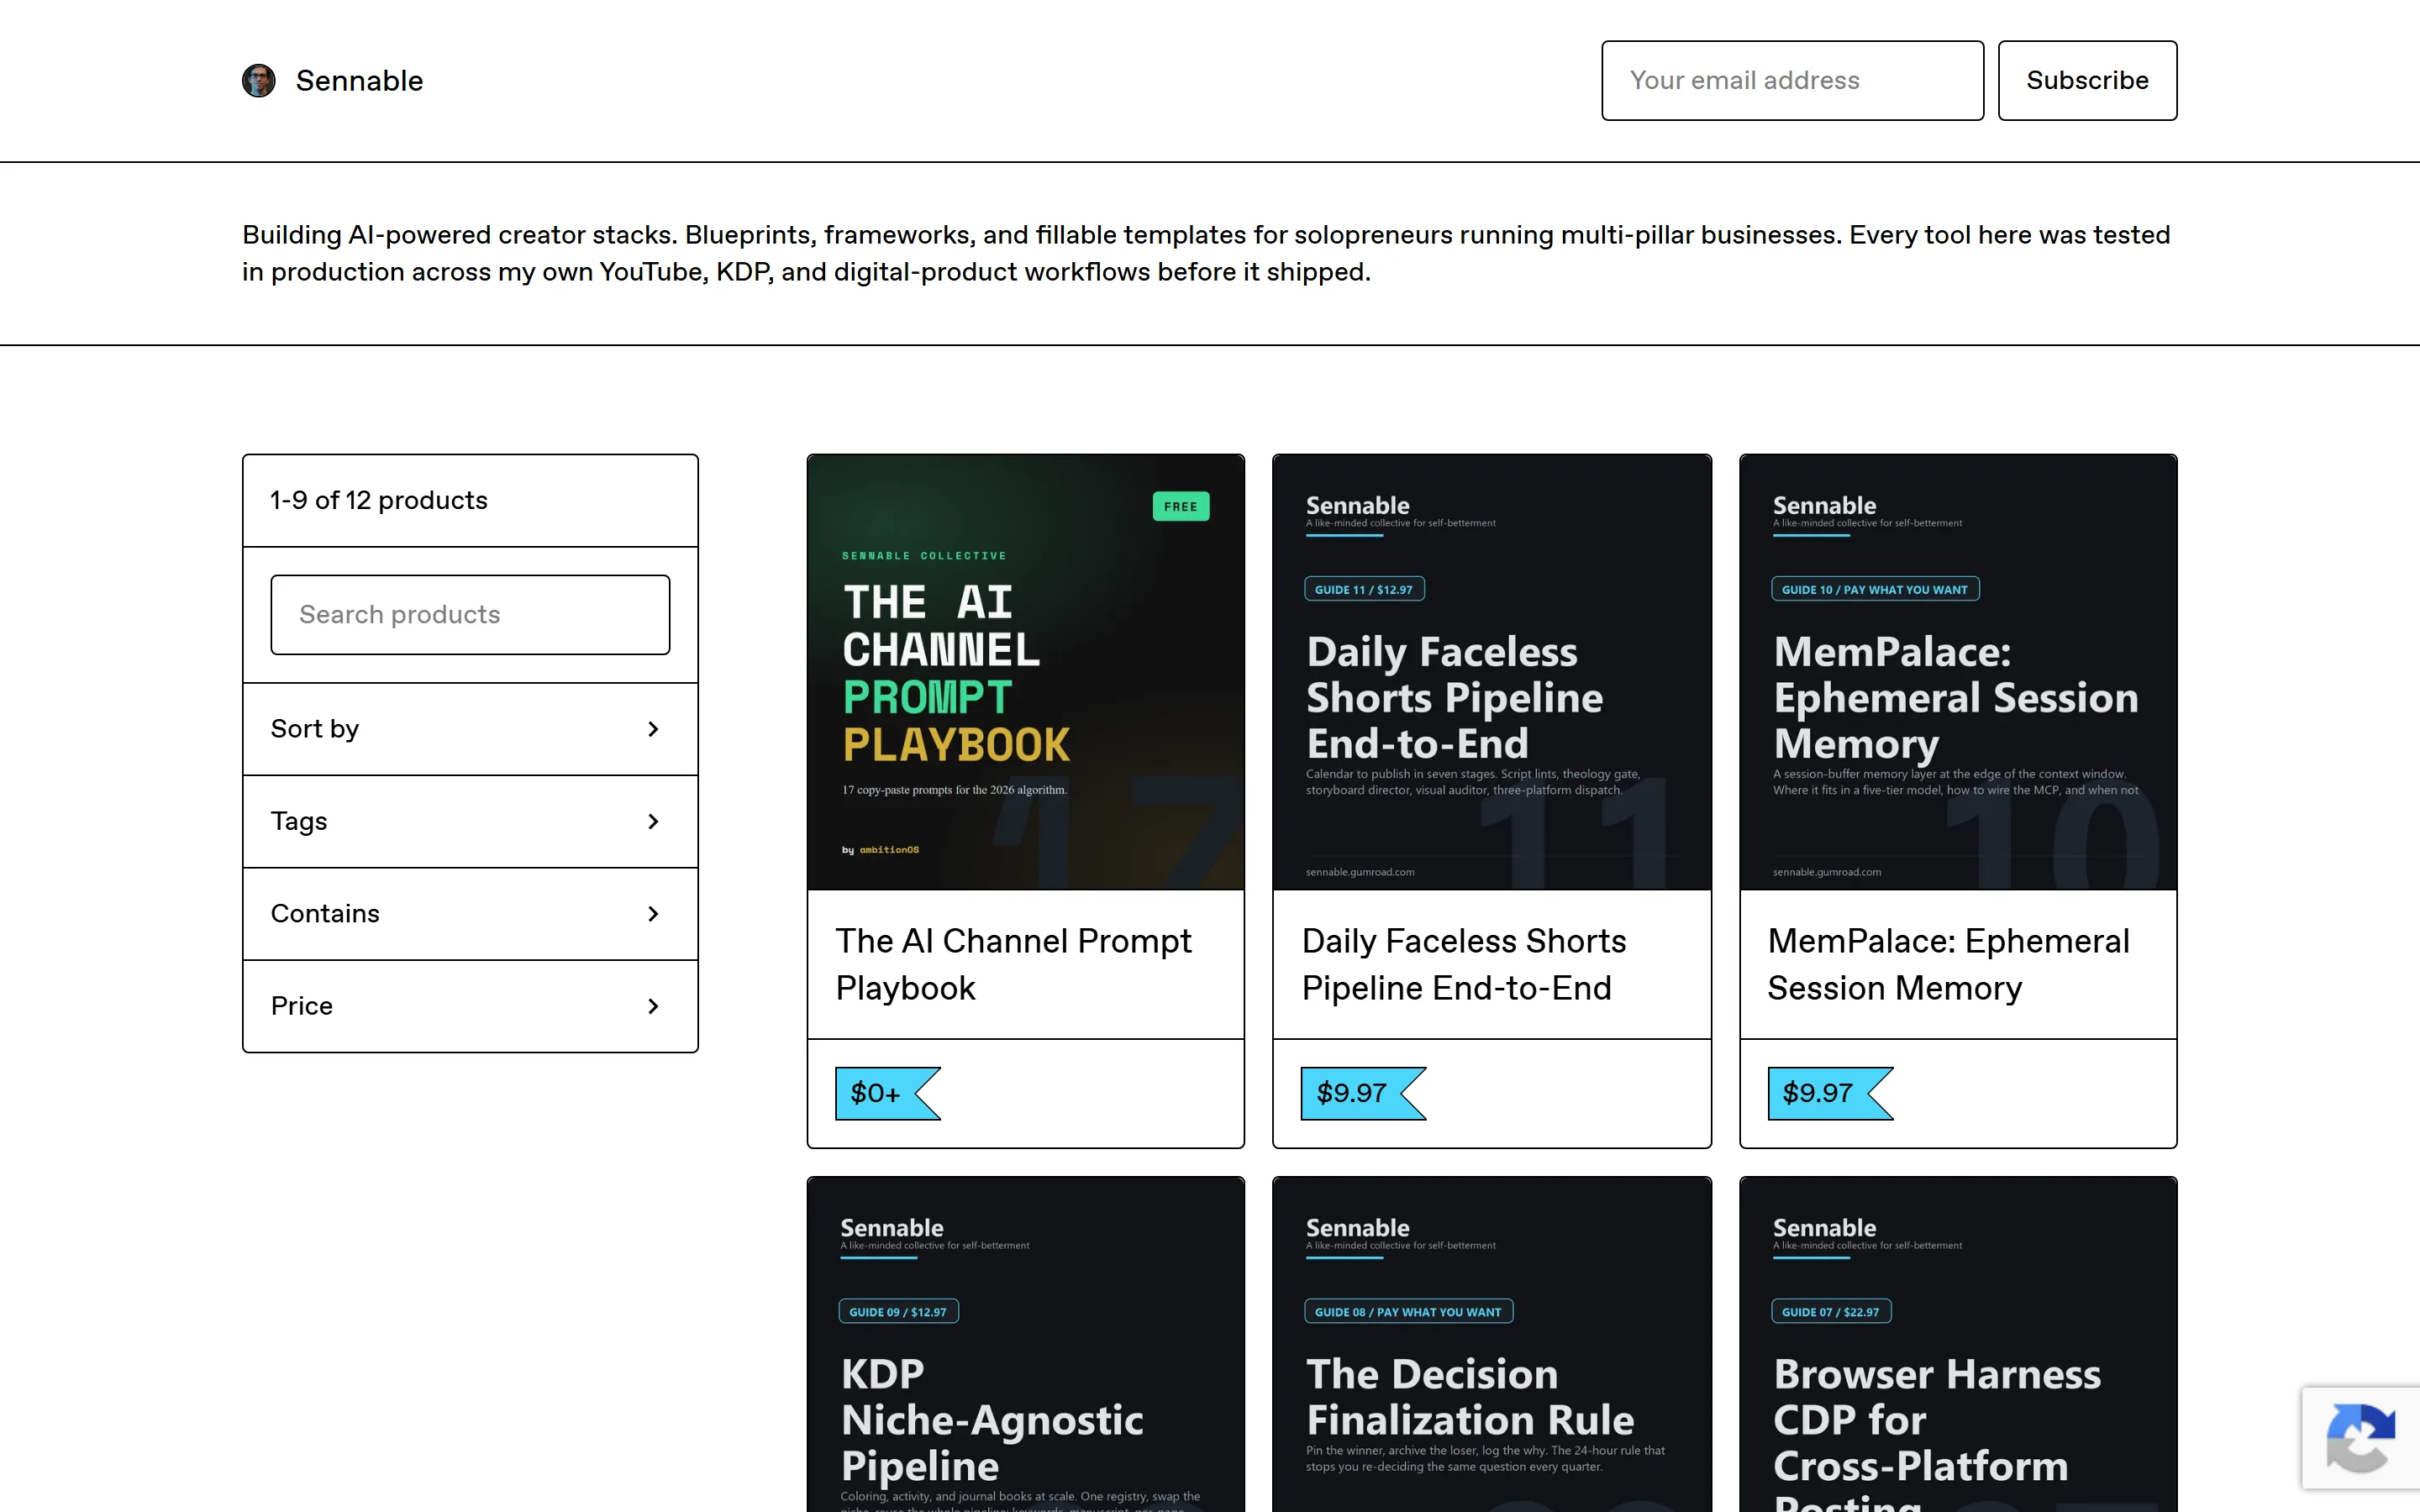The width and height of the screenshot is (2420, 1512).
Task: Click MemPalace: Ephemeral Session Memory title
Action: (x=1948, y=964)
